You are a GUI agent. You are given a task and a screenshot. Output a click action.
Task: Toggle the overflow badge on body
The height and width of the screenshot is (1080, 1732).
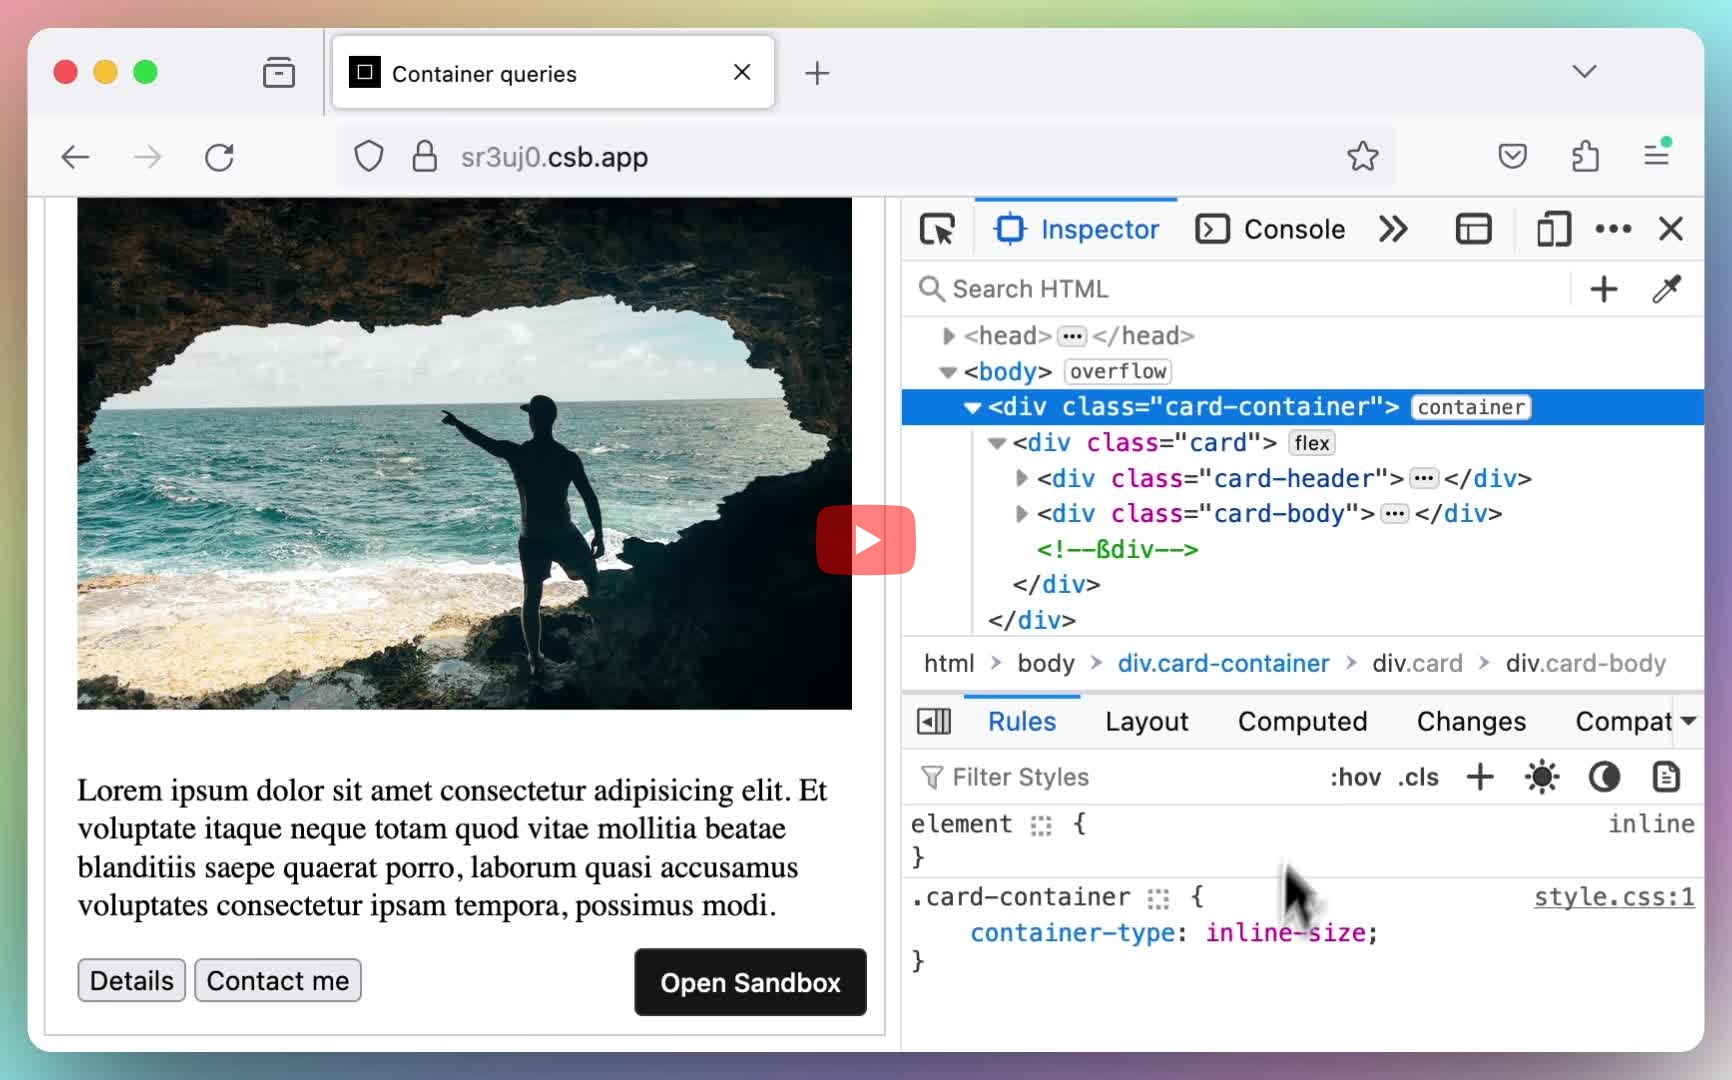click(1118, 372)
